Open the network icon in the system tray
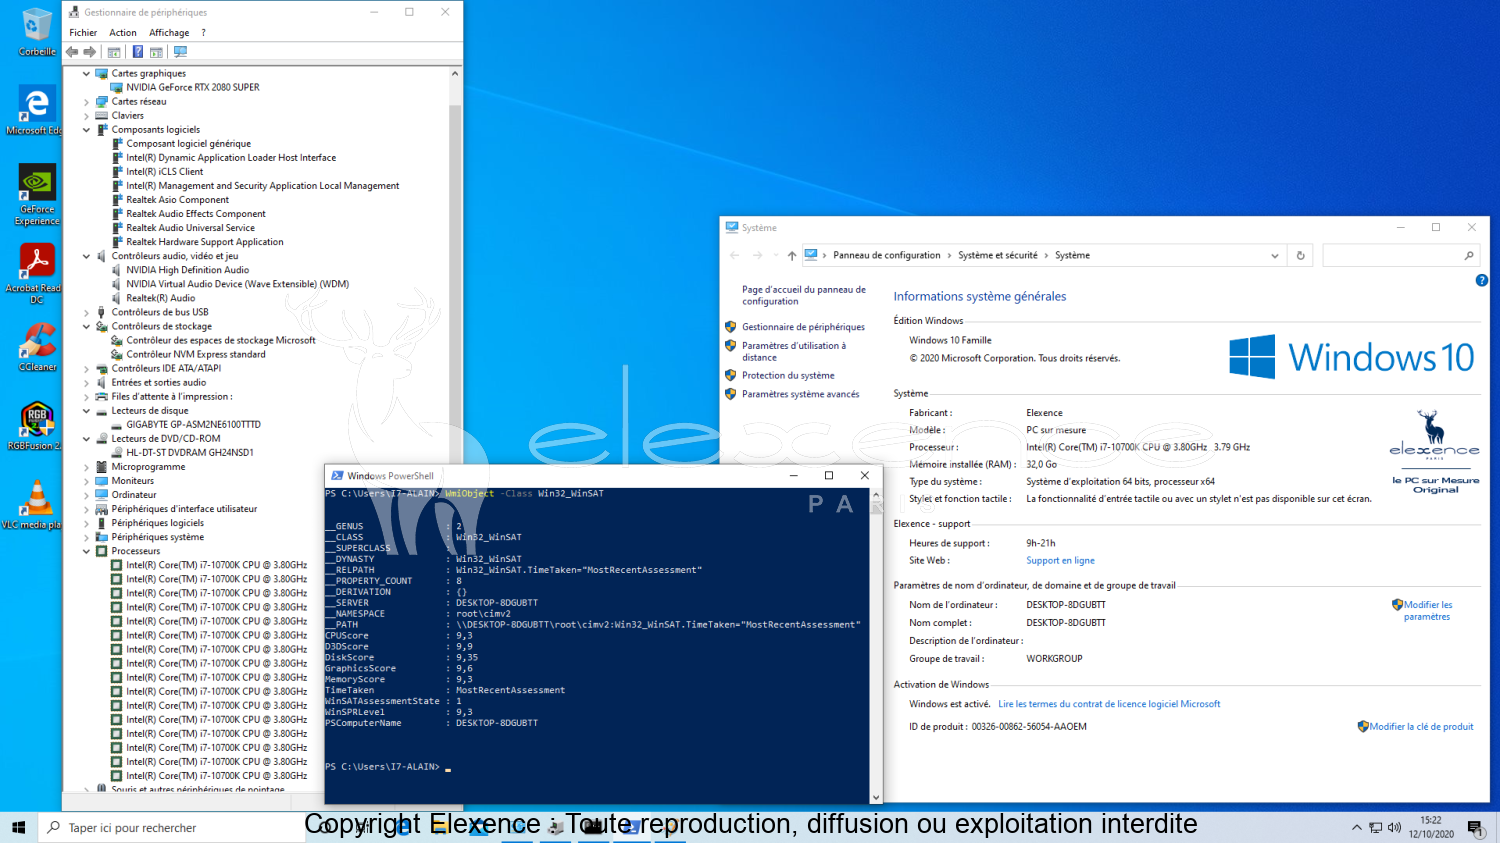 [x=1376, y=827]
